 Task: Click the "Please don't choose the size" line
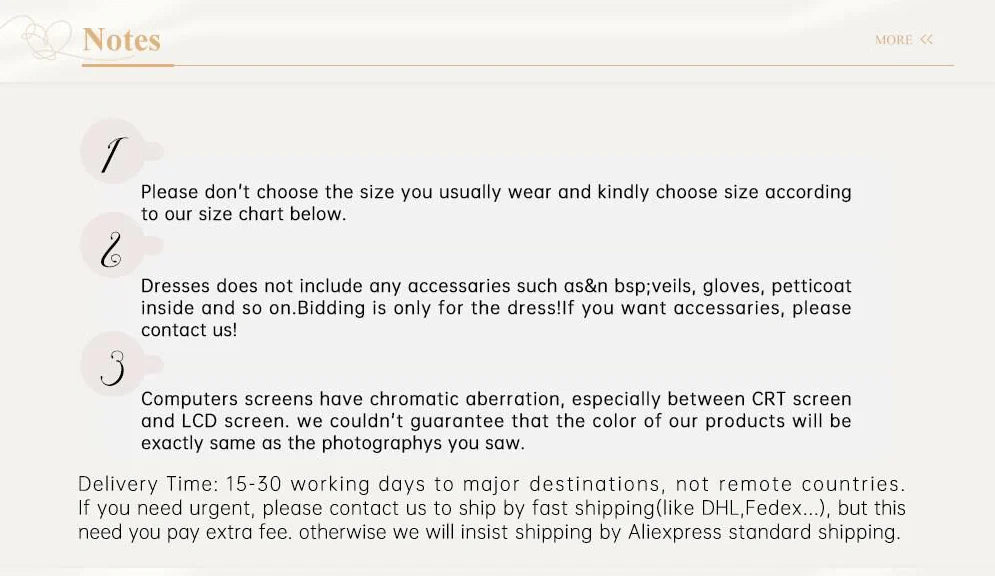(496, 192)
